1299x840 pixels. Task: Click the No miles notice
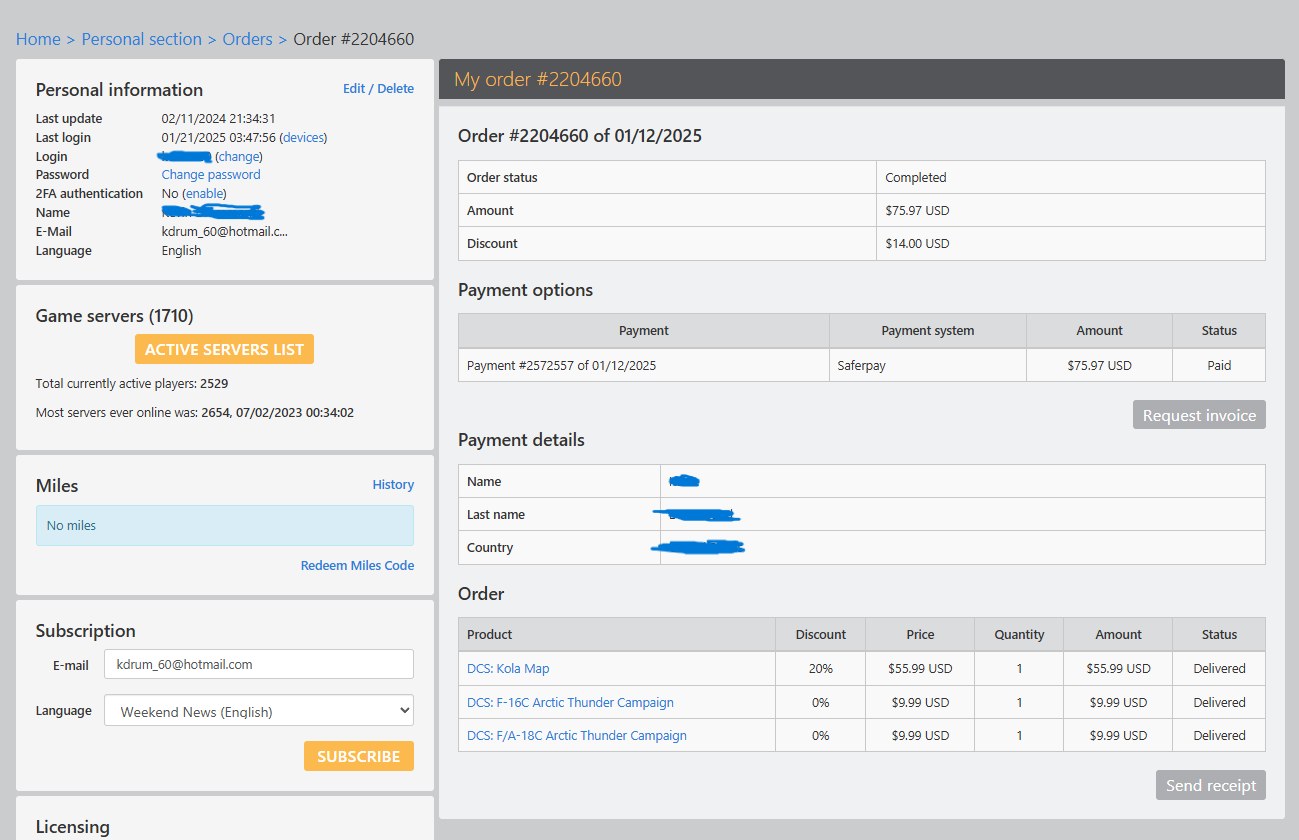[x=225, y=525]
